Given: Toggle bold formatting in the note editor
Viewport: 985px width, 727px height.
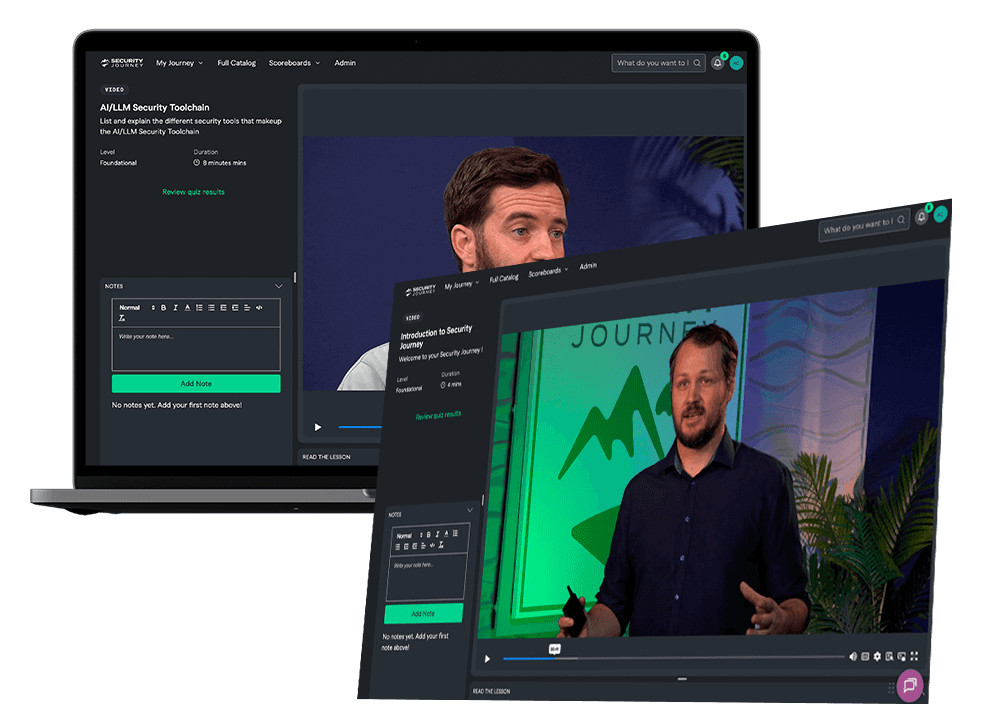Looking at the screenshot, I should click(163, 307).
